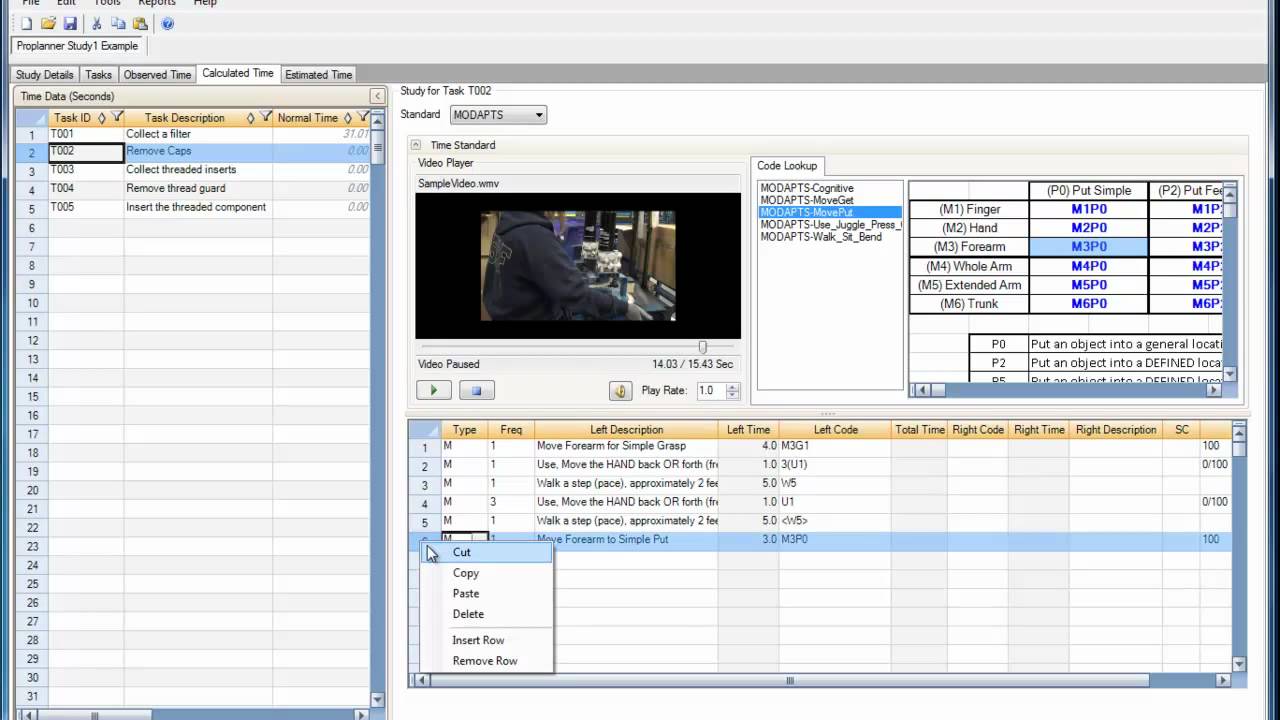
Task: Select the Code Lookup tab
Action: pyautogui.click(x=787, y=166)
